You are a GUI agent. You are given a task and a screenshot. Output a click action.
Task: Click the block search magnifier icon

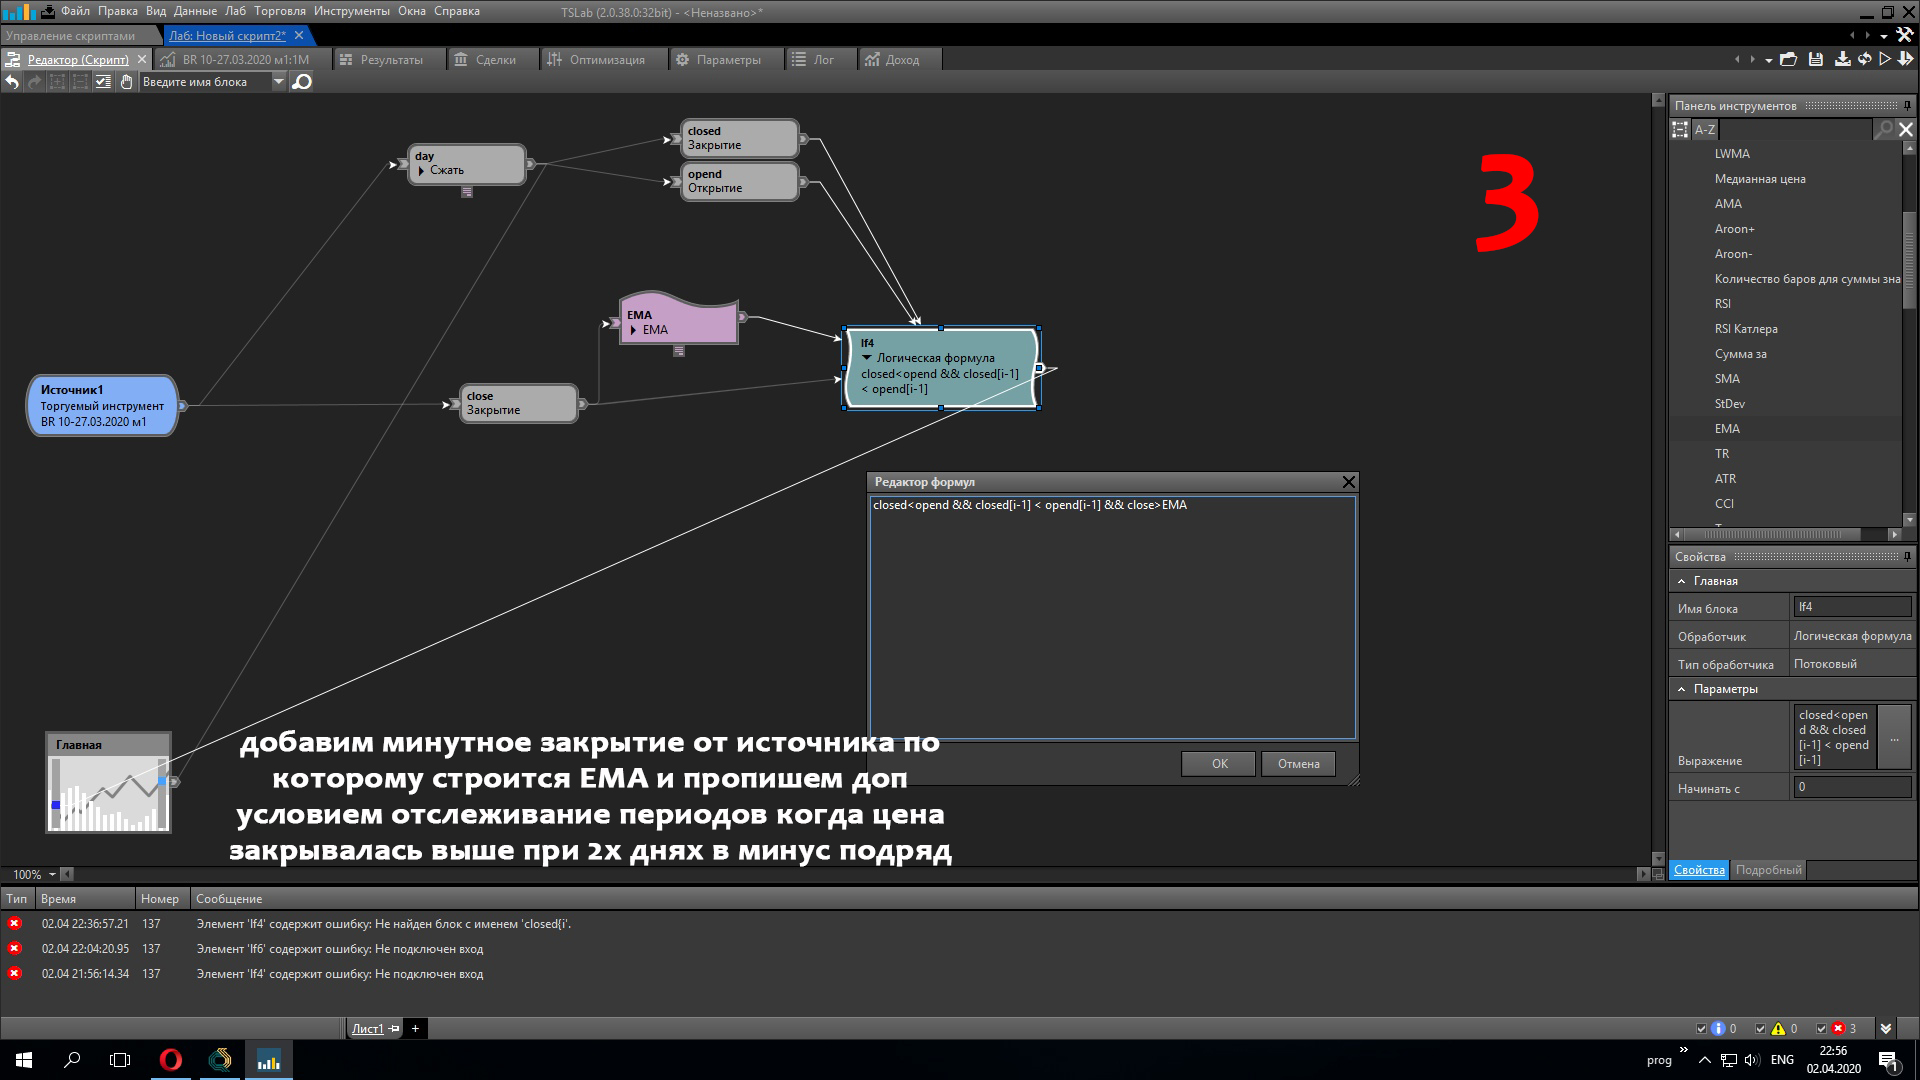301,82
